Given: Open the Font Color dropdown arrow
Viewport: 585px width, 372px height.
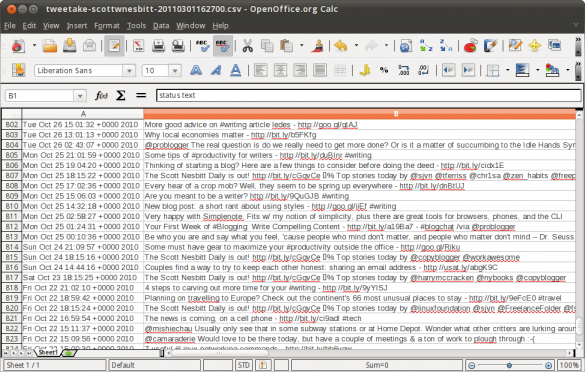Looking at the screenshot, I should click(x=568, y=71).
